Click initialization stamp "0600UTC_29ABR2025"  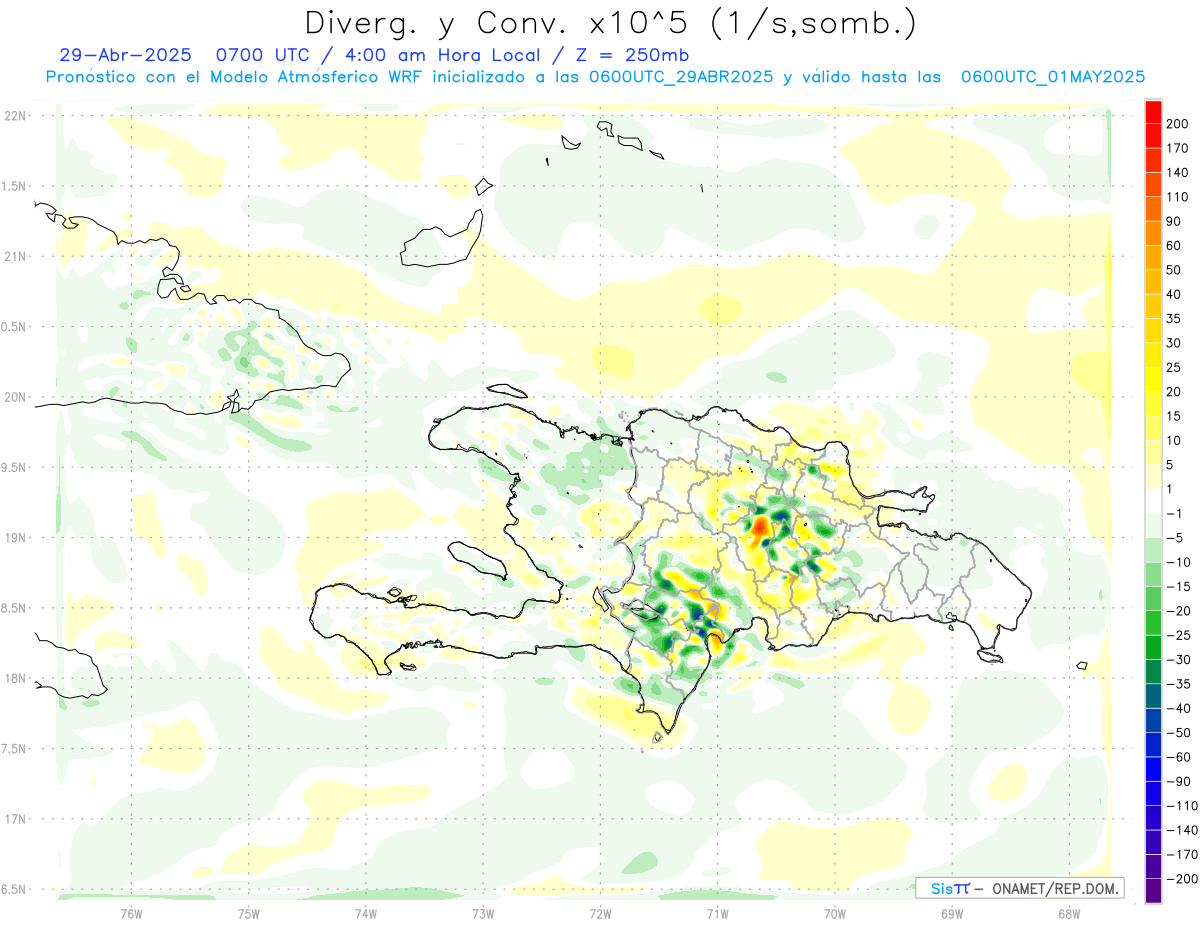pos(680,77)
